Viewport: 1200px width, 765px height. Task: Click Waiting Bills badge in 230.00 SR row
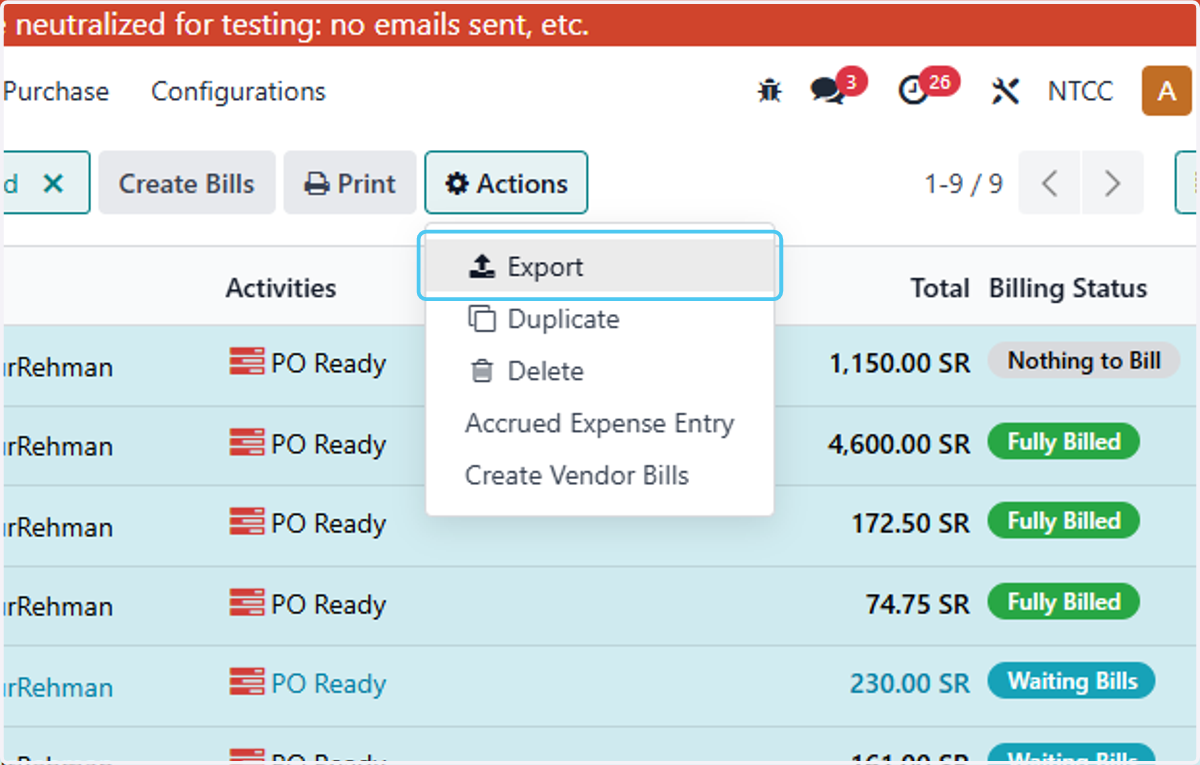1071,681
